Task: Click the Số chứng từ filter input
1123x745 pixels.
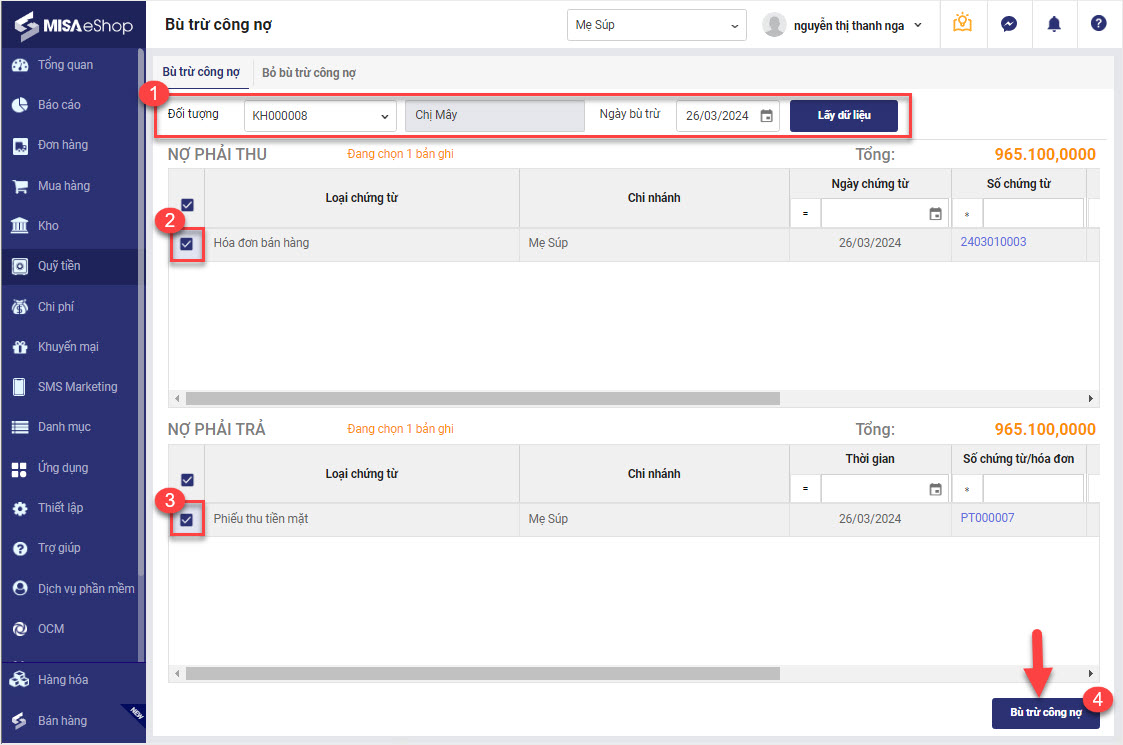Action: 1032,214
